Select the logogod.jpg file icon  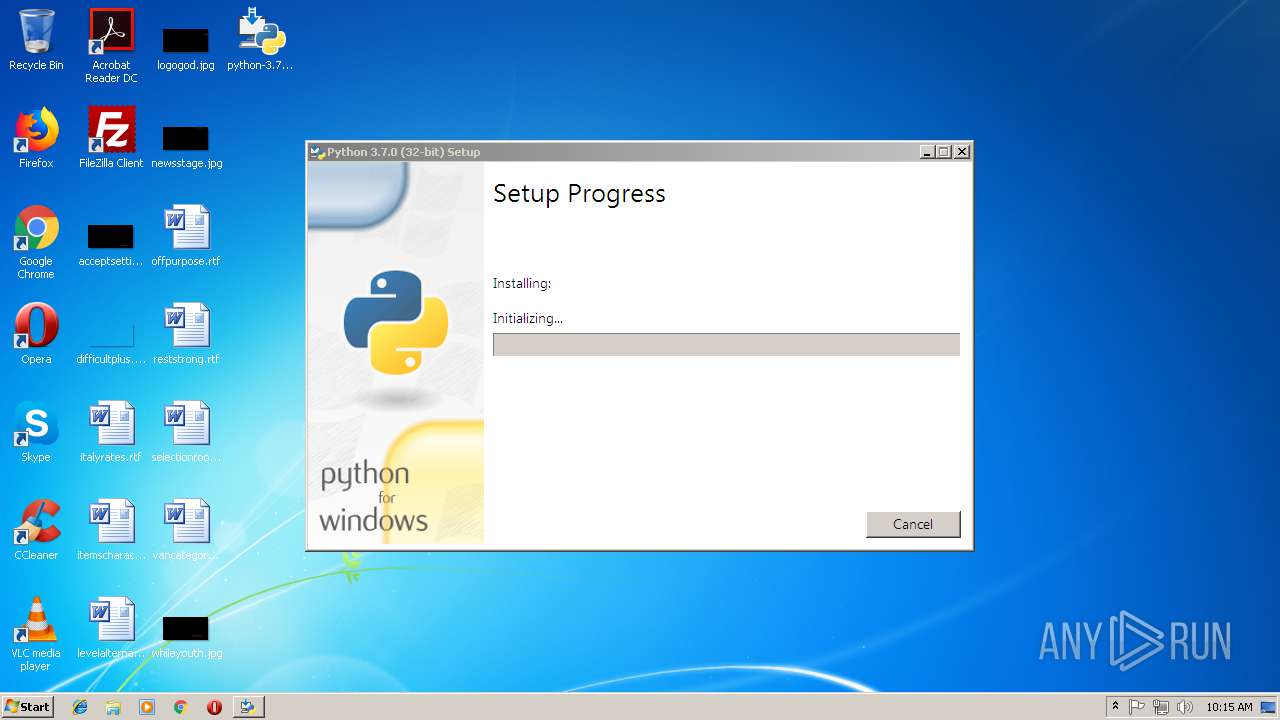point(186,46)
